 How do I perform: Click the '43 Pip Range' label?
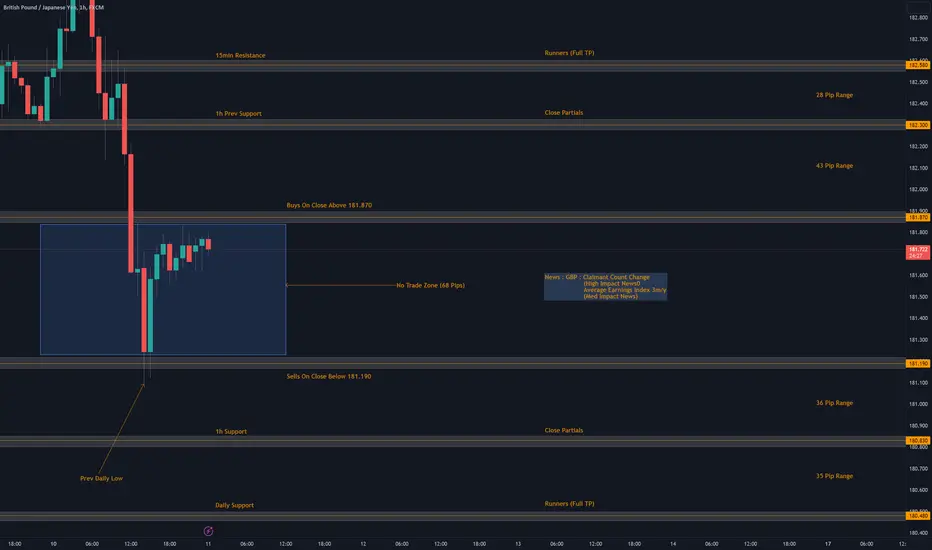click(834, 166)
